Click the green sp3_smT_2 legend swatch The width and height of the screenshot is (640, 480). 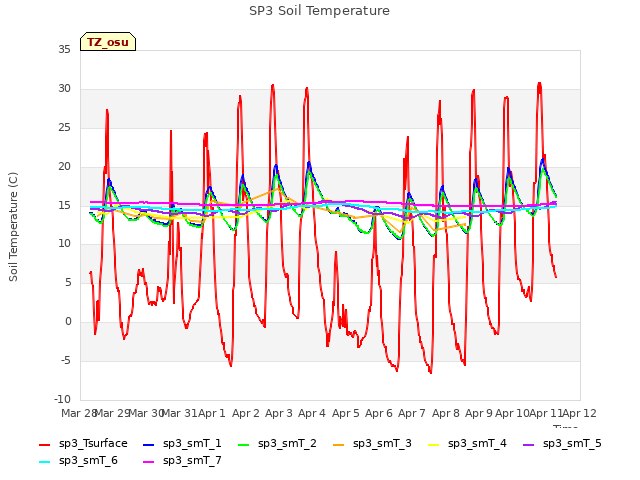[244, 444]
